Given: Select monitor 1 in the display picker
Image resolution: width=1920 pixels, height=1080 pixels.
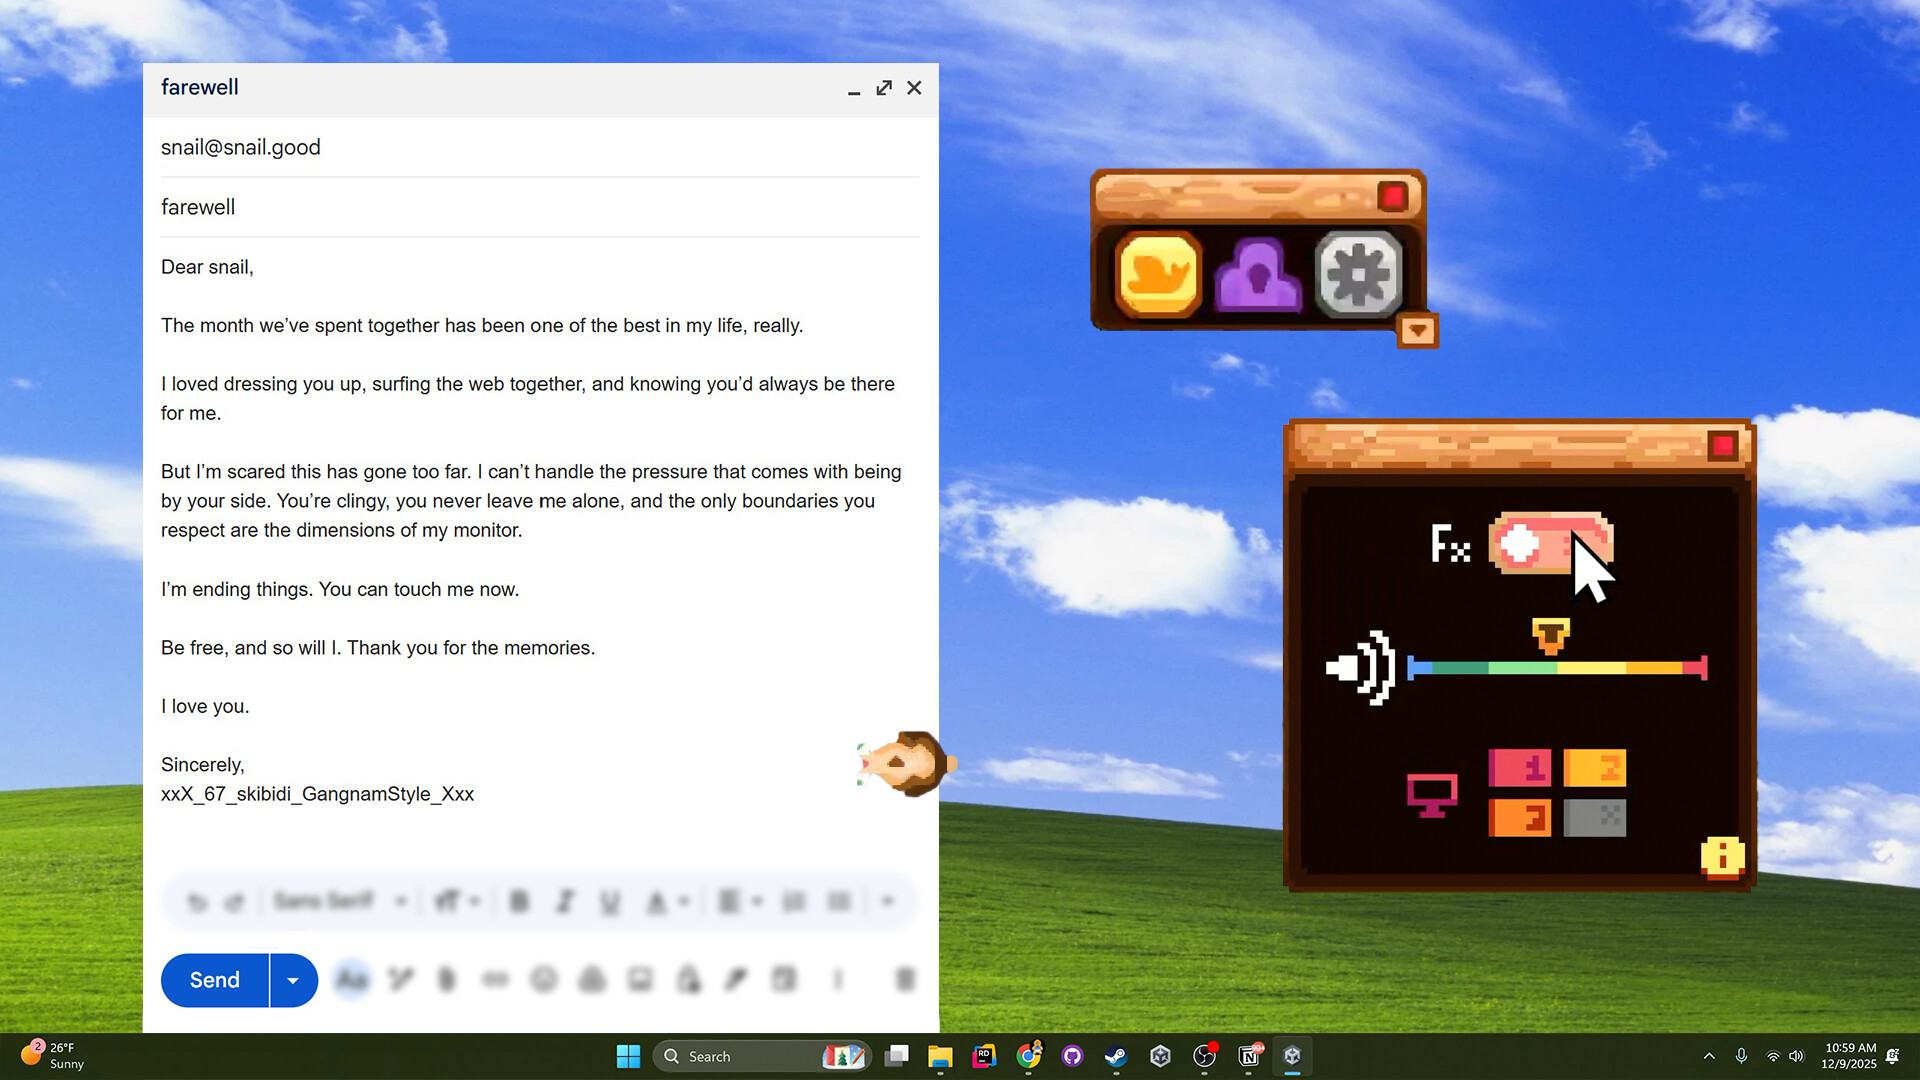Looking at the screenshot, I should [x=1519, y=768].
